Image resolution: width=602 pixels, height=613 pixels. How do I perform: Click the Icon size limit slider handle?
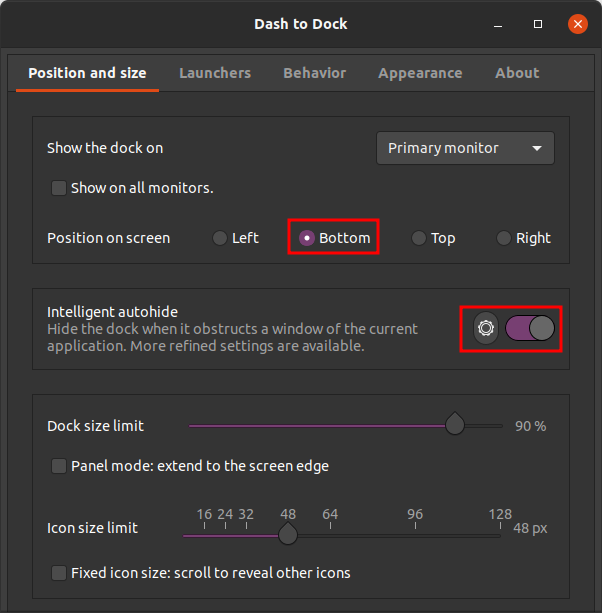point(288,534)
